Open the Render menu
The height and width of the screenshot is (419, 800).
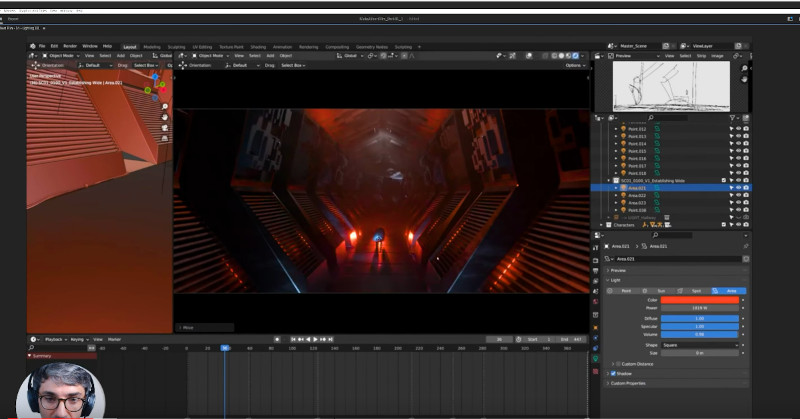point(70,46)
